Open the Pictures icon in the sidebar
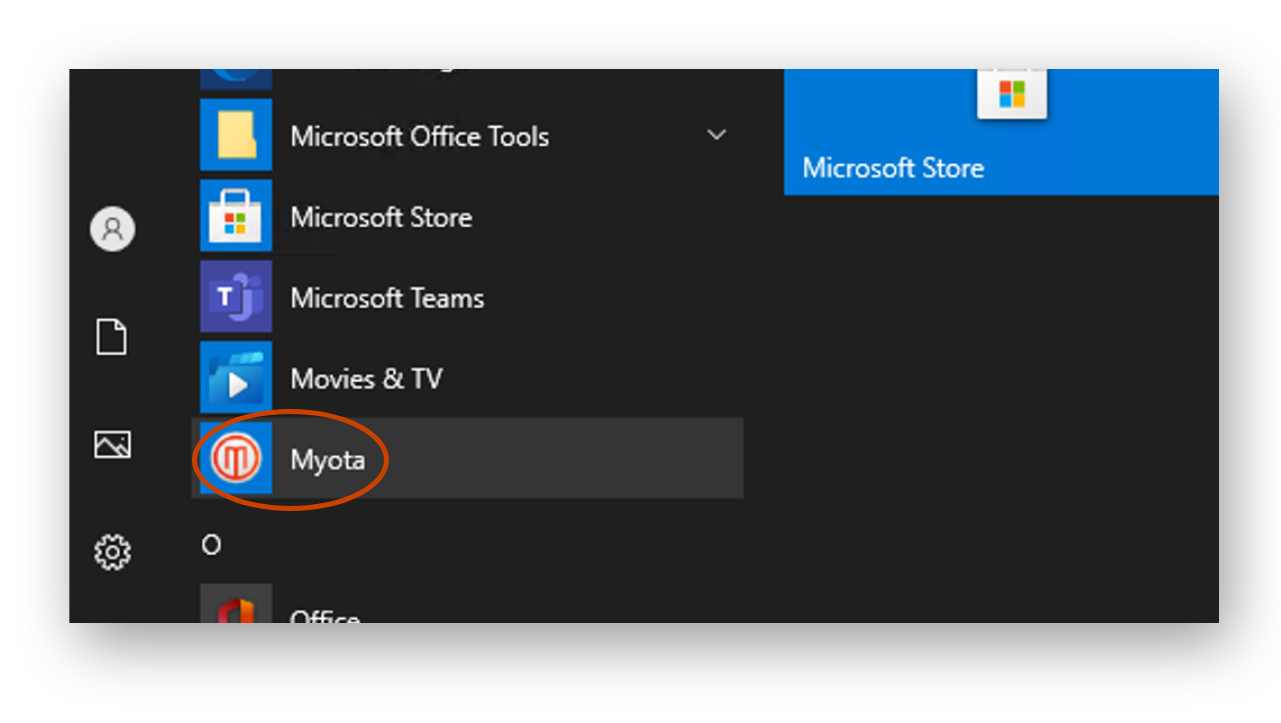This screenshot has width=1281, height=723. click(112, 444)
